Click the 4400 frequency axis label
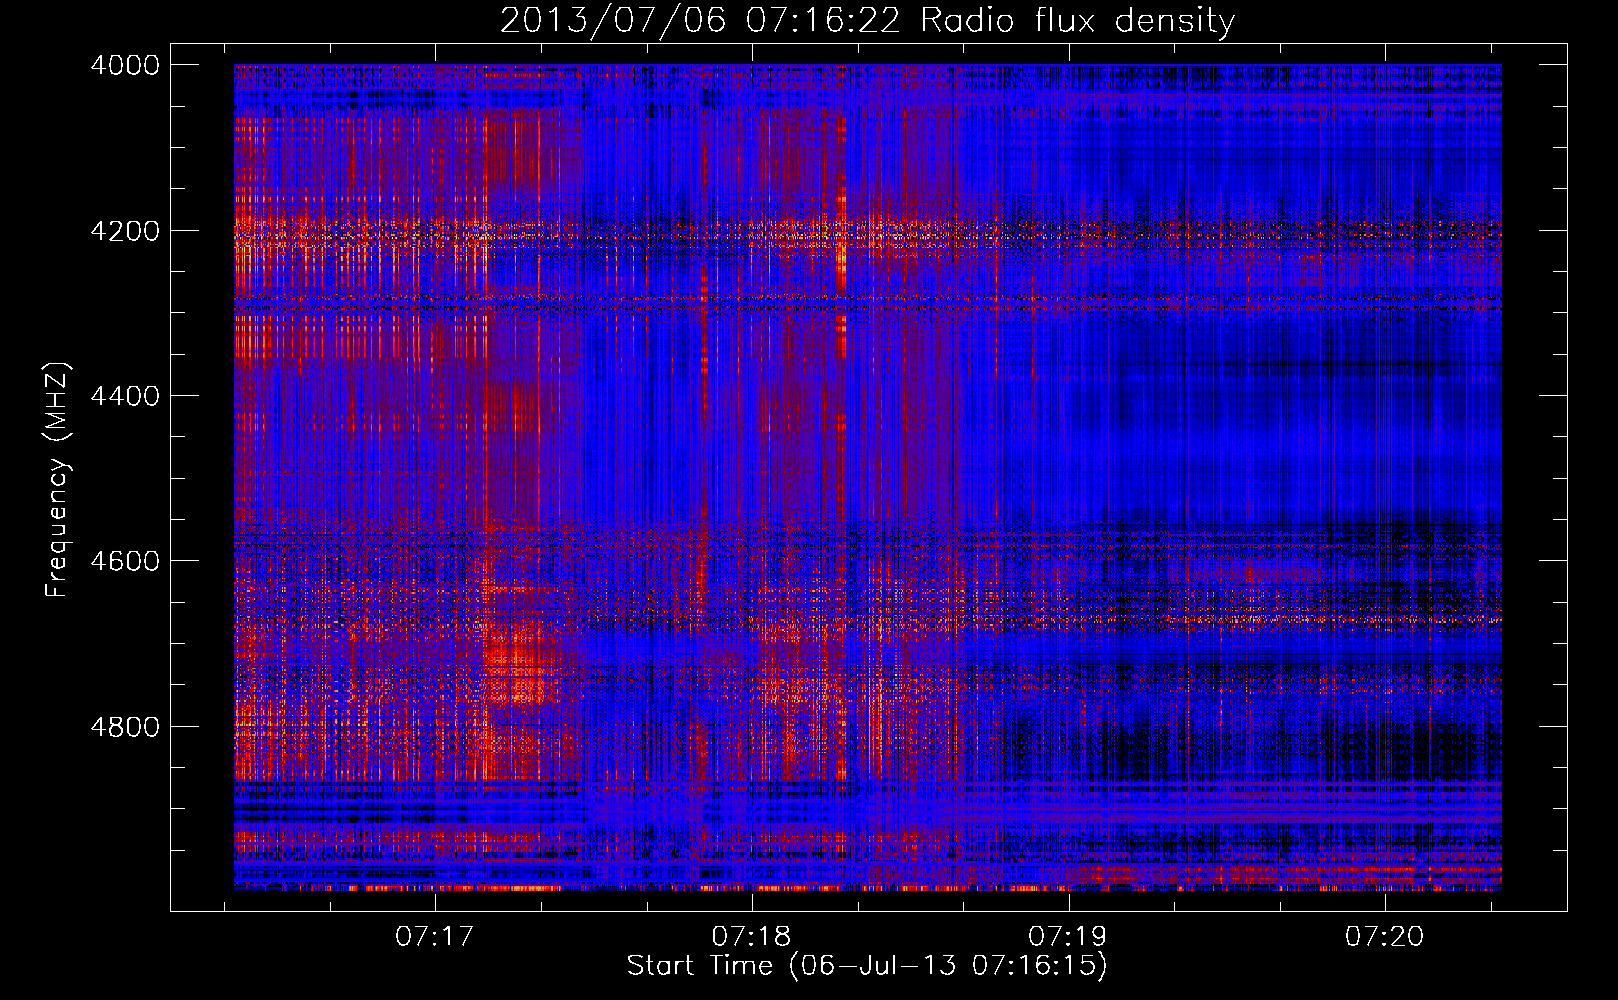This screenshot has width=1618, height=1000. [125, 396]
